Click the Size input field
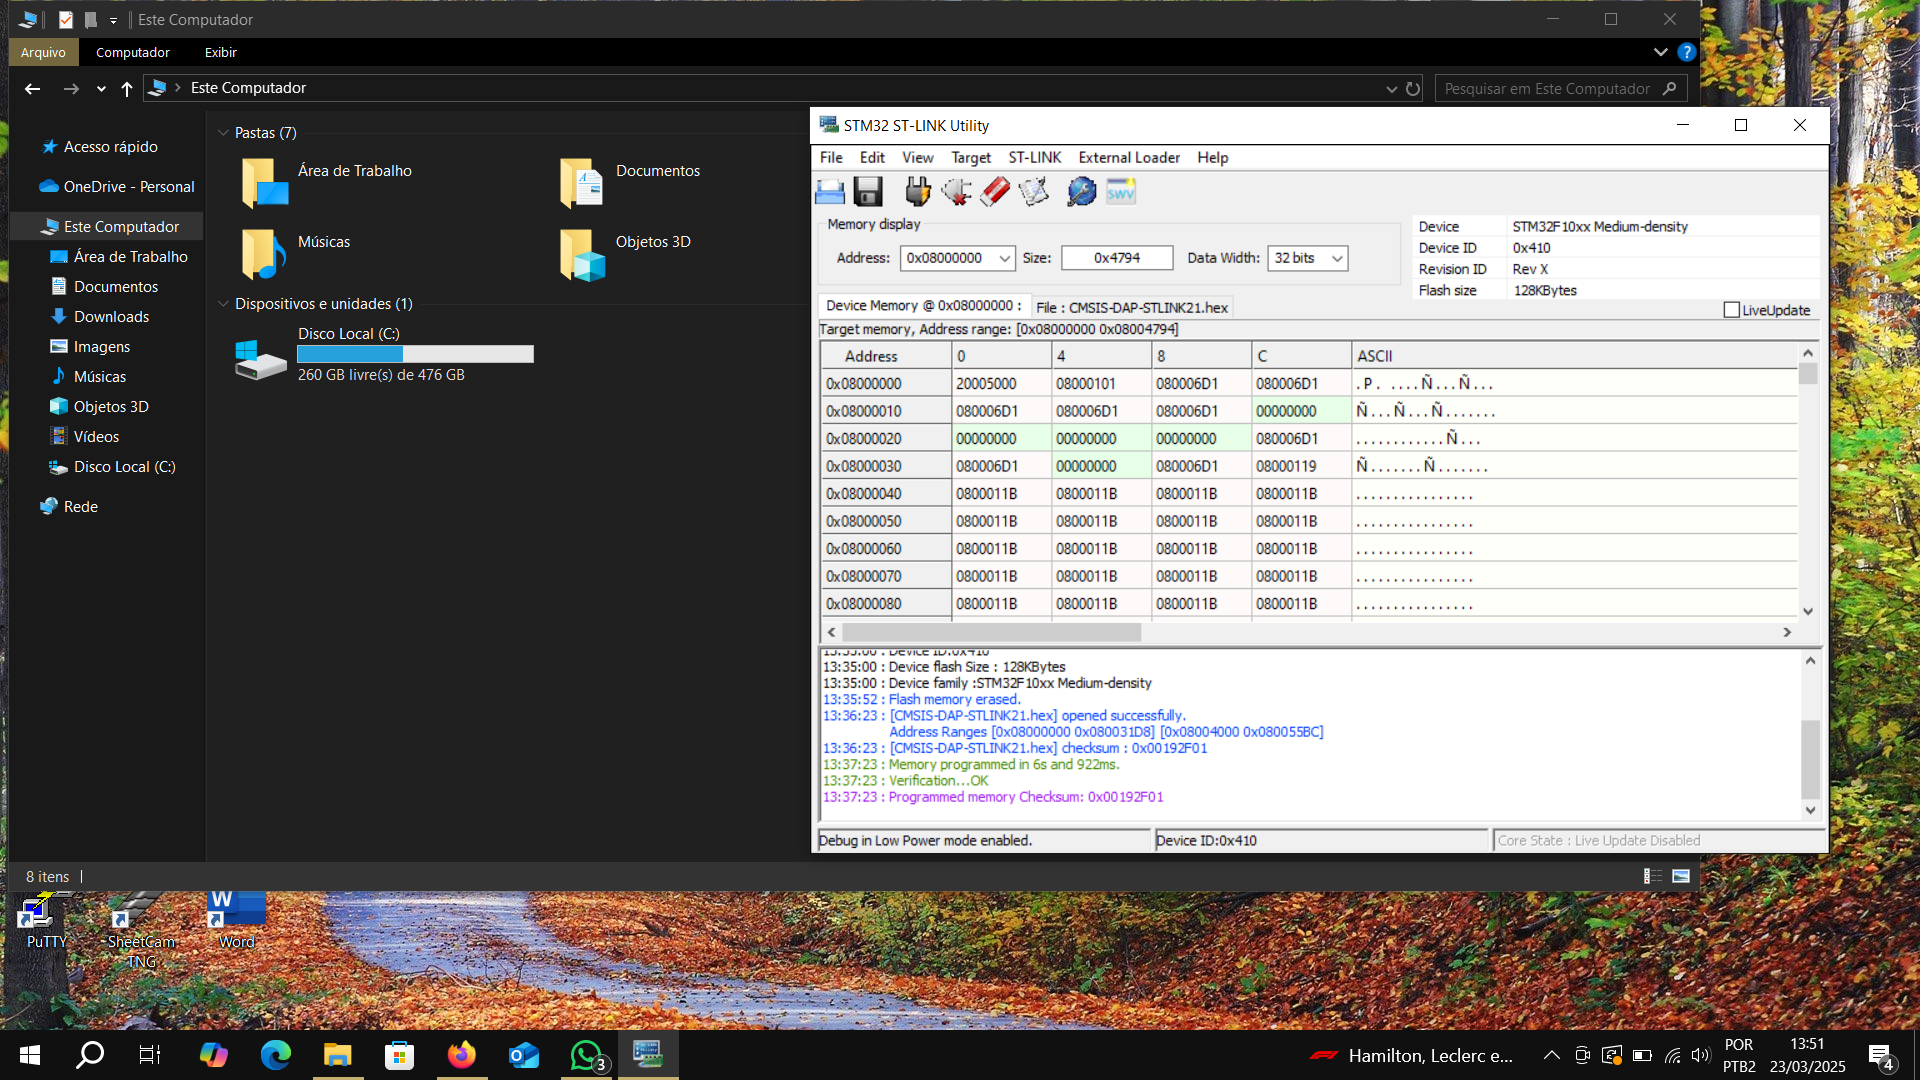The image size is (1920, 1080). point(1117,258)
